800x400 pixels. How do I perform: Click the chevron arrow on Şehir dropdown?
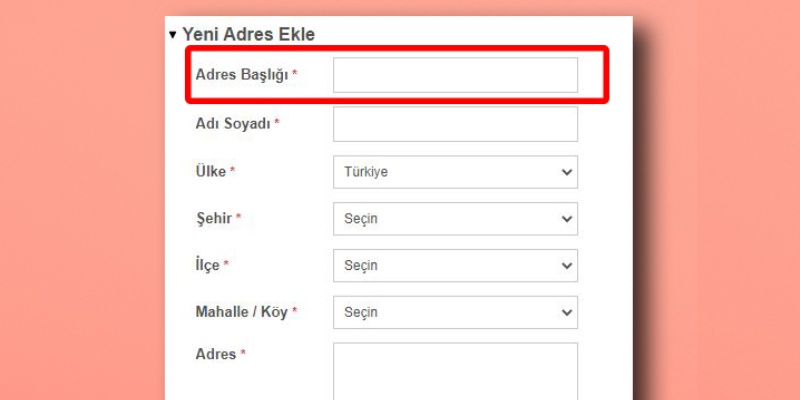(567, 219)
